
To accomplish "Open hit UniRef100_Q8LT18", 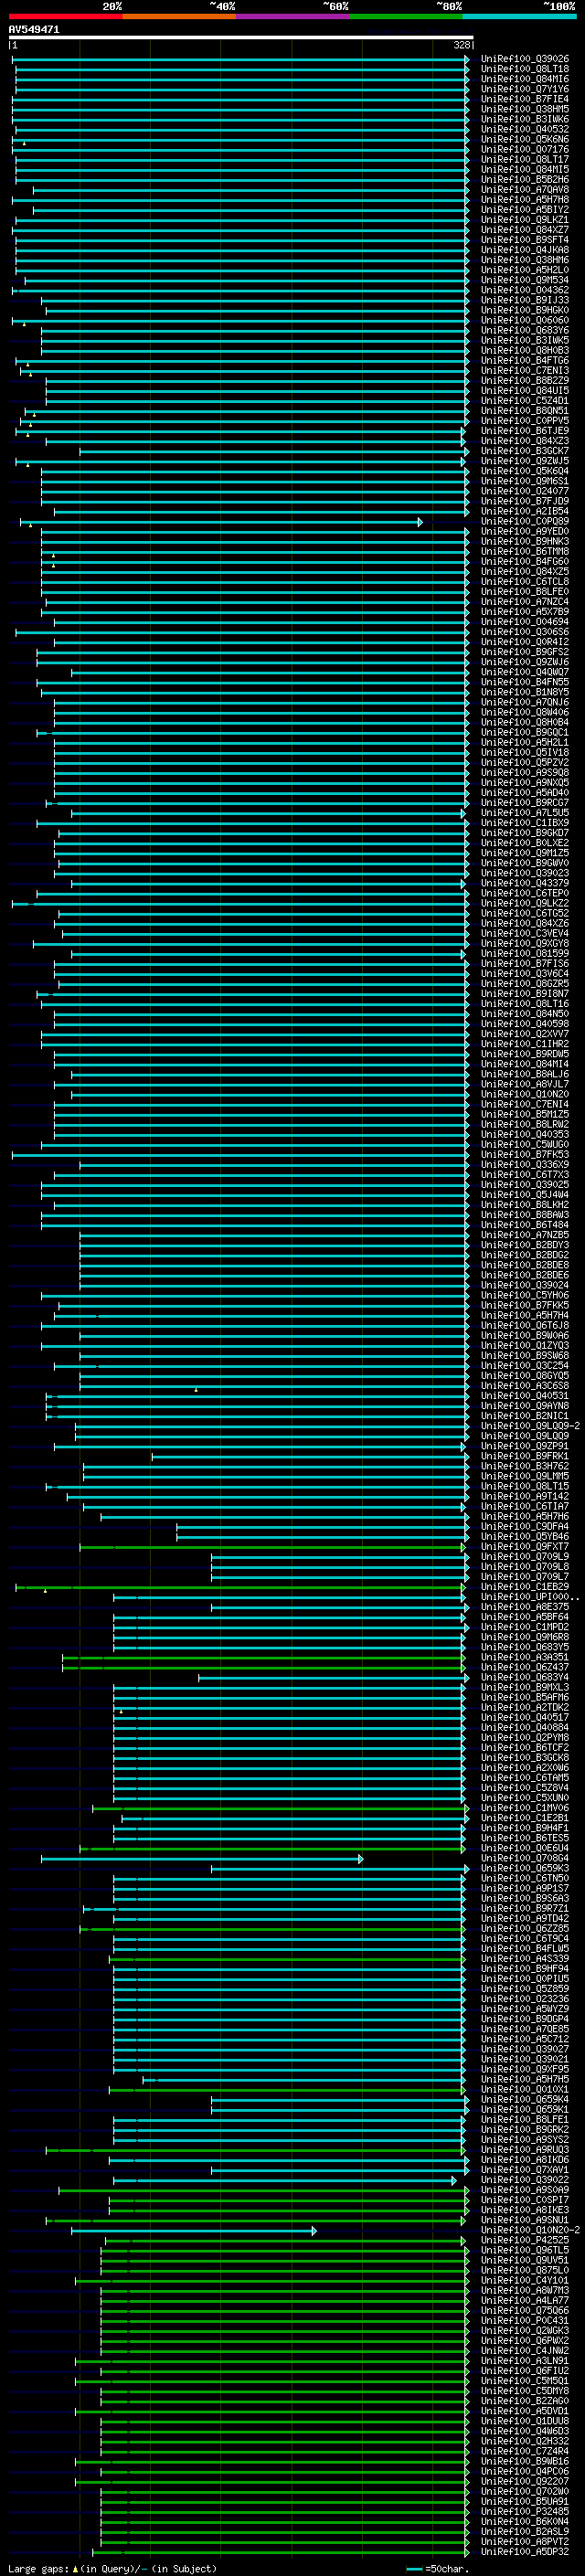I will (525, 69).
